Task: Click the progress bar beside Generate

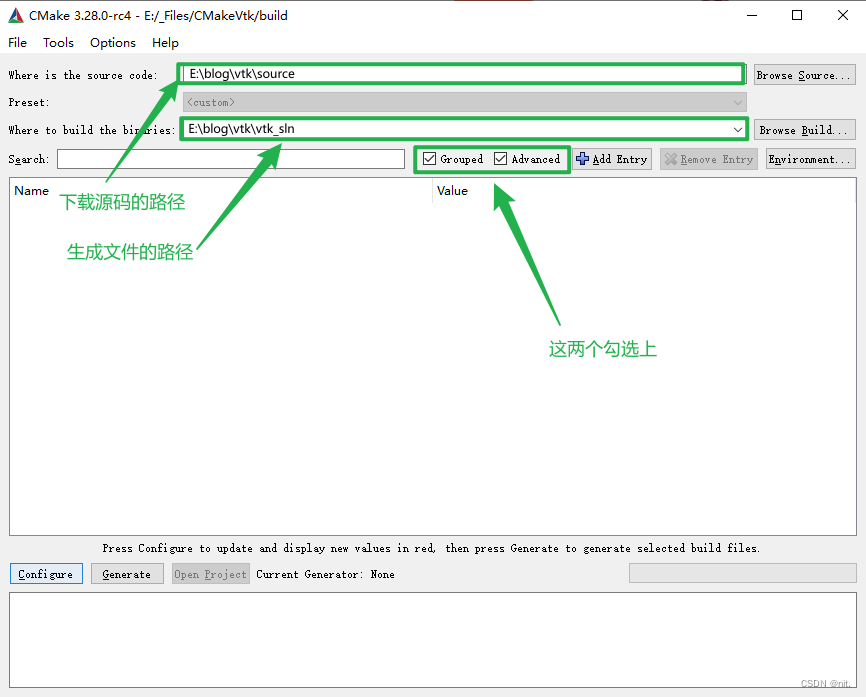Action: [x=743, y=573]
